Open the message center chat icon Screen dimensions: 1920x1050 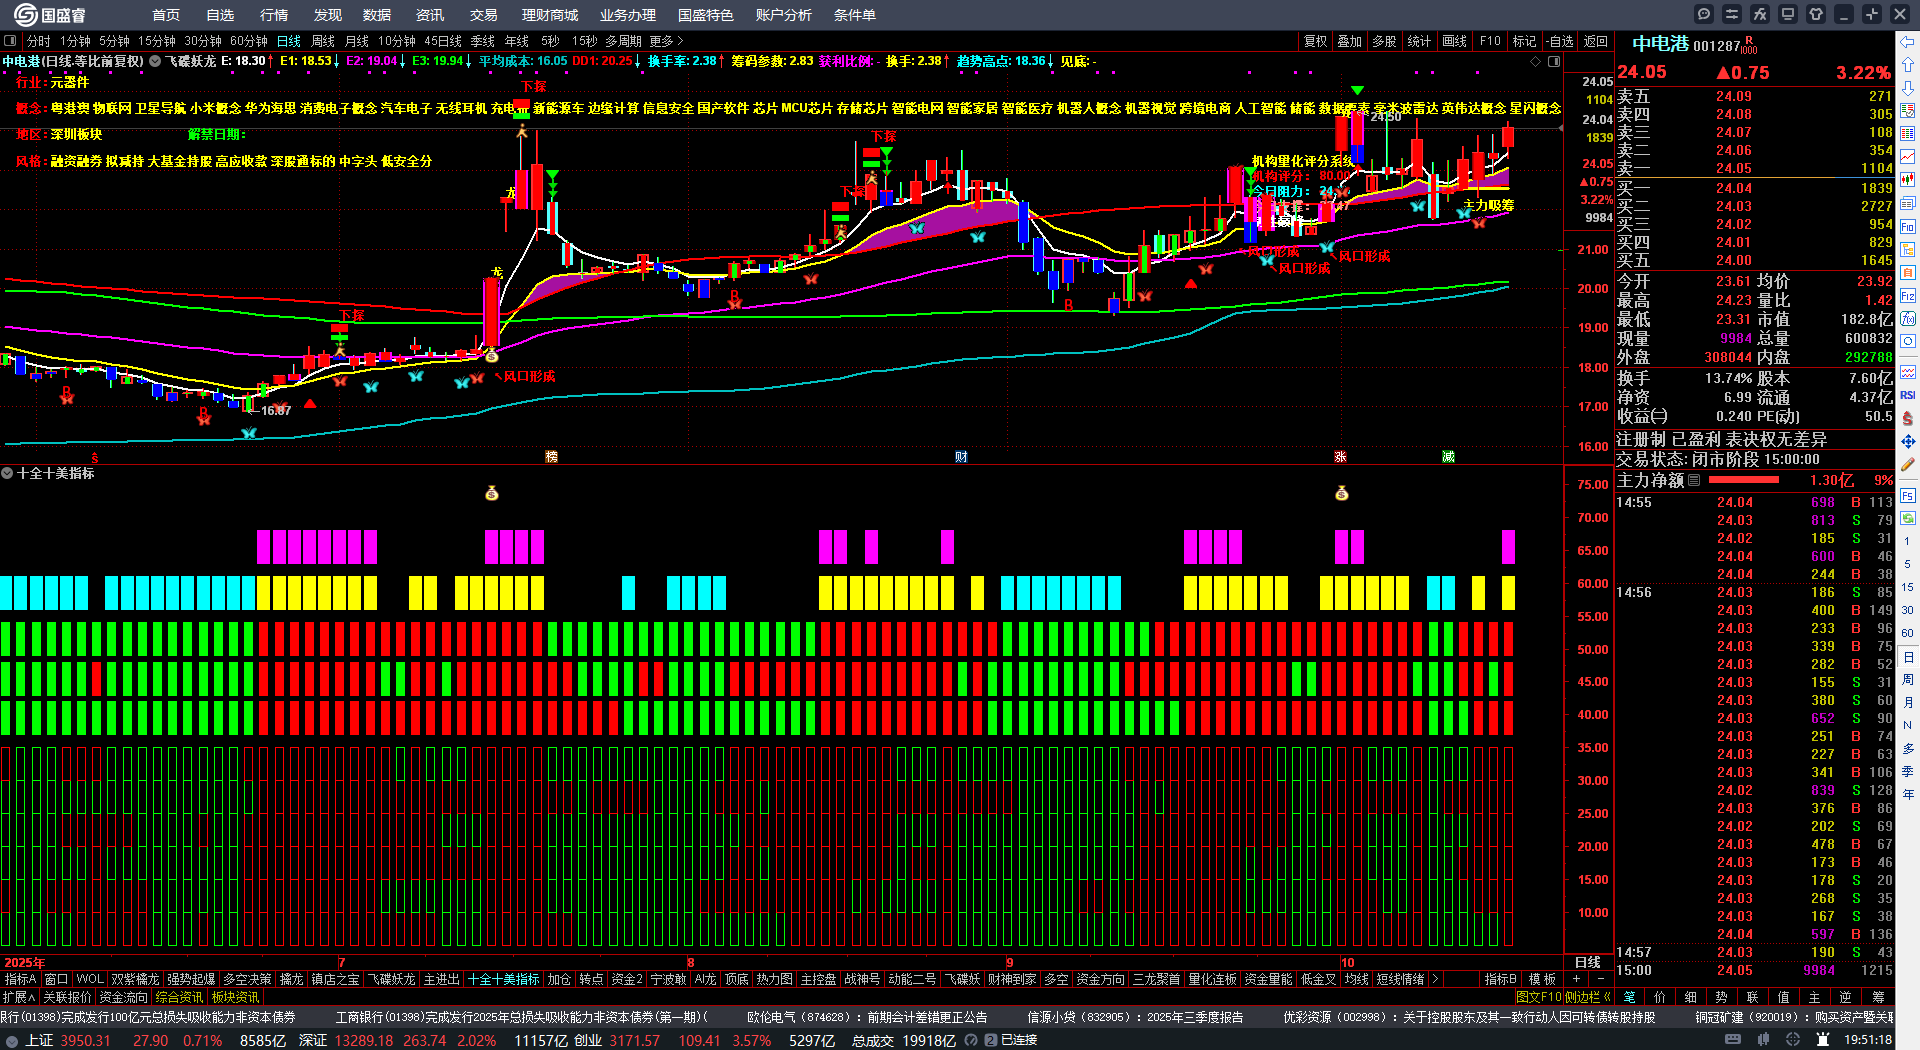1704,14
